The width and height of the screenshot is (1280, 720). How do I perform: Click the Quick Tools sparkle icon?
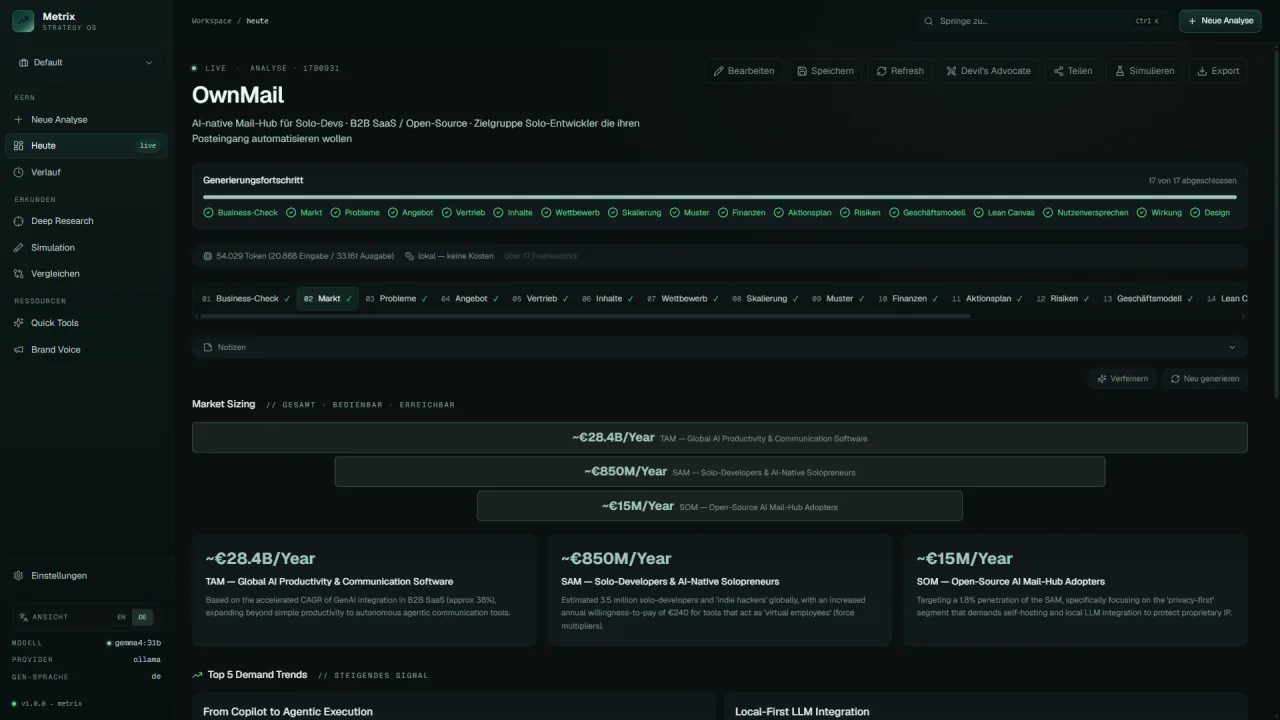19,323
